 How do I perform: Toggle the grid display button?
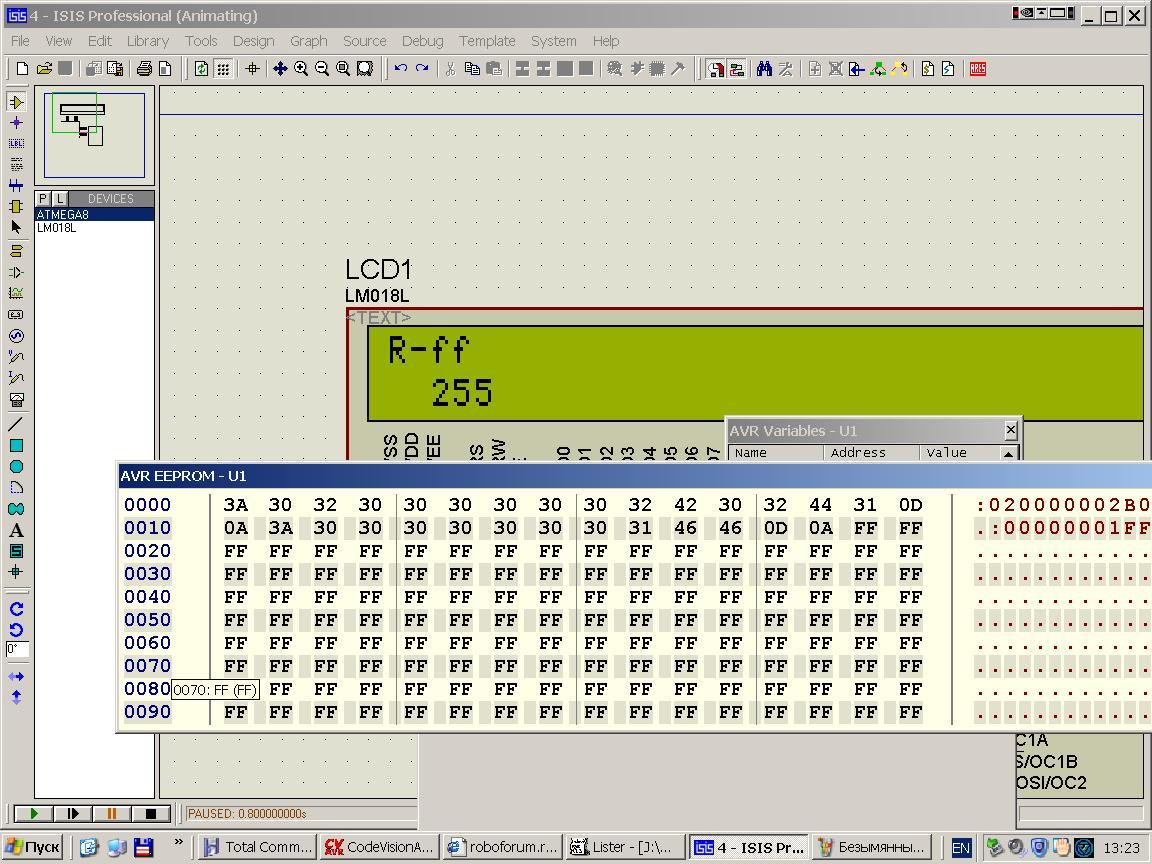223,69
